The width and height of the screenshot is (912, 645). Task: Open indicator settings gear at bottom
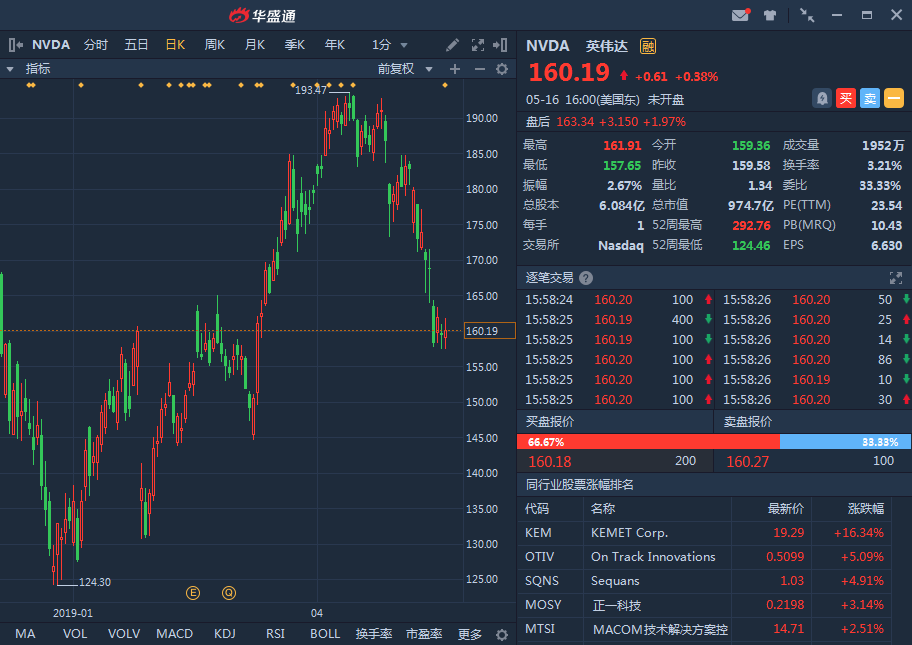501,634
